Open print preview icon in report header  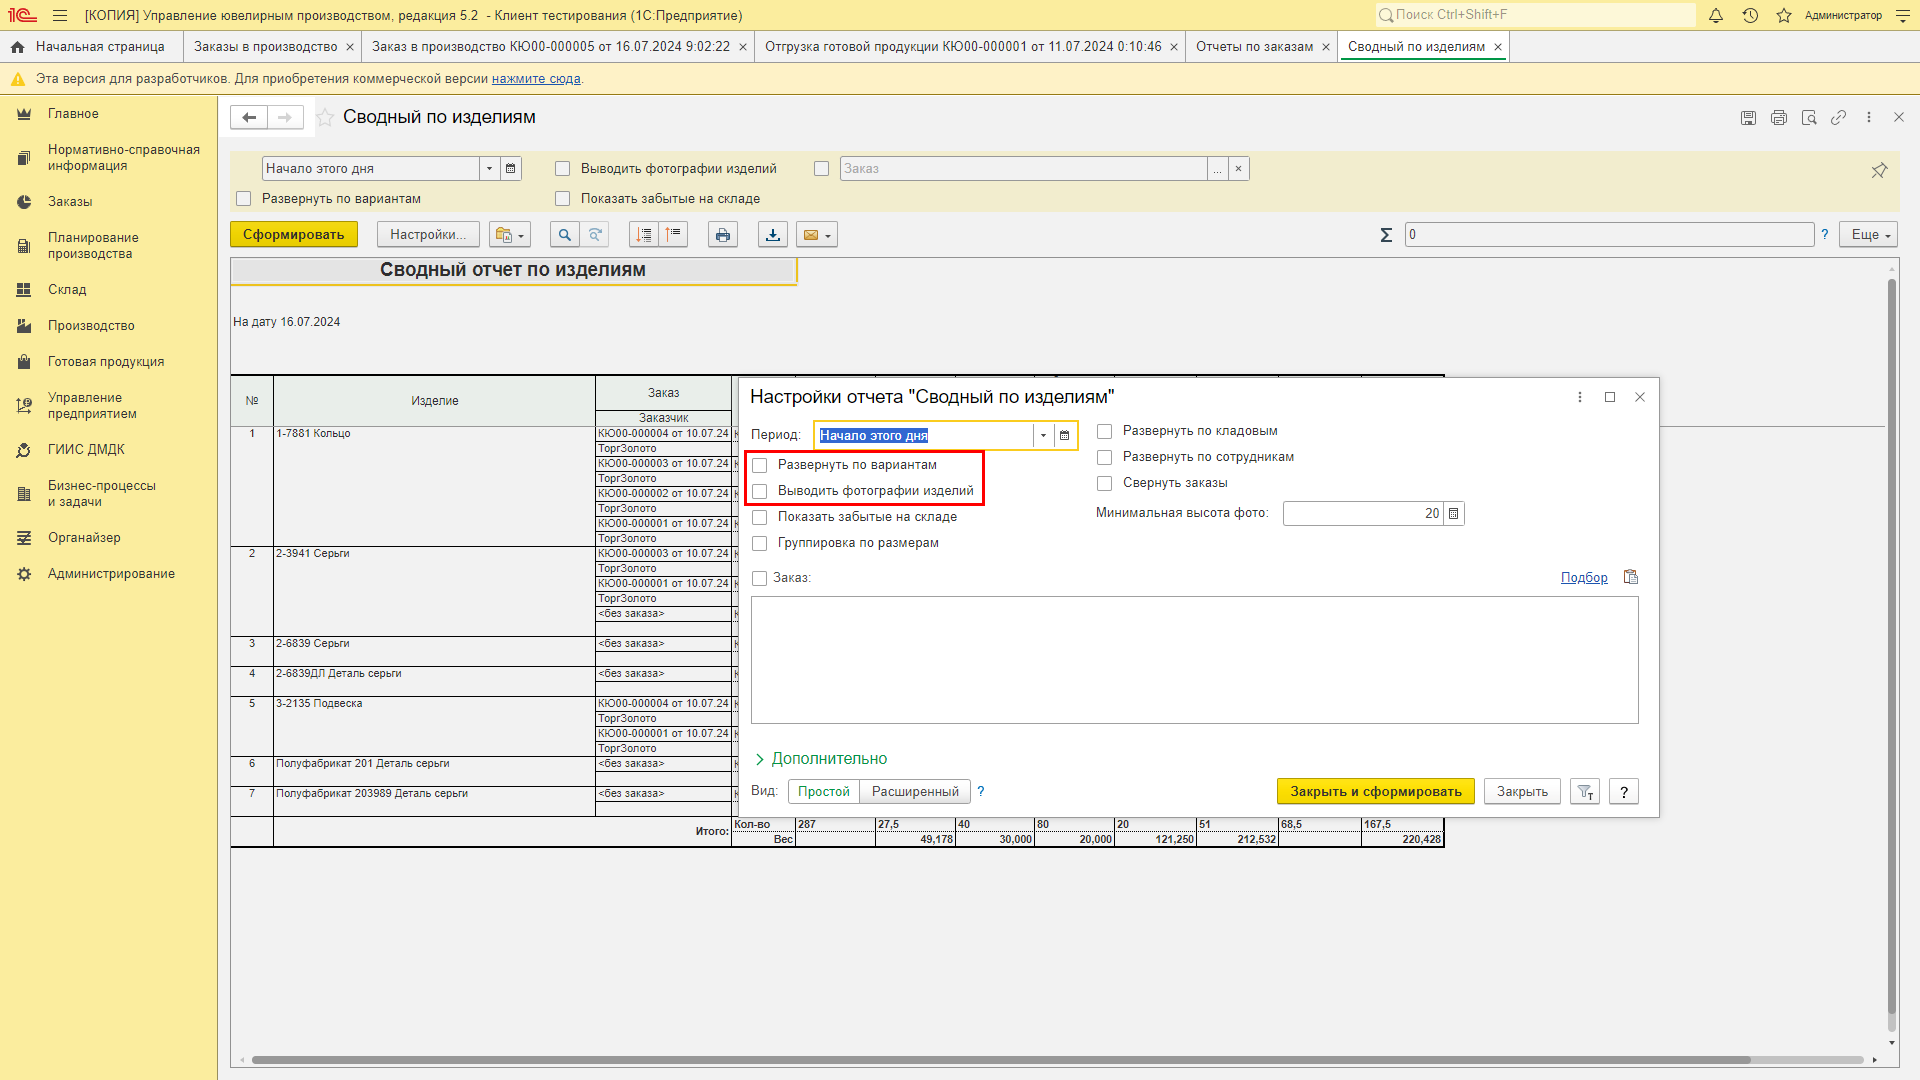[1808, 117]
